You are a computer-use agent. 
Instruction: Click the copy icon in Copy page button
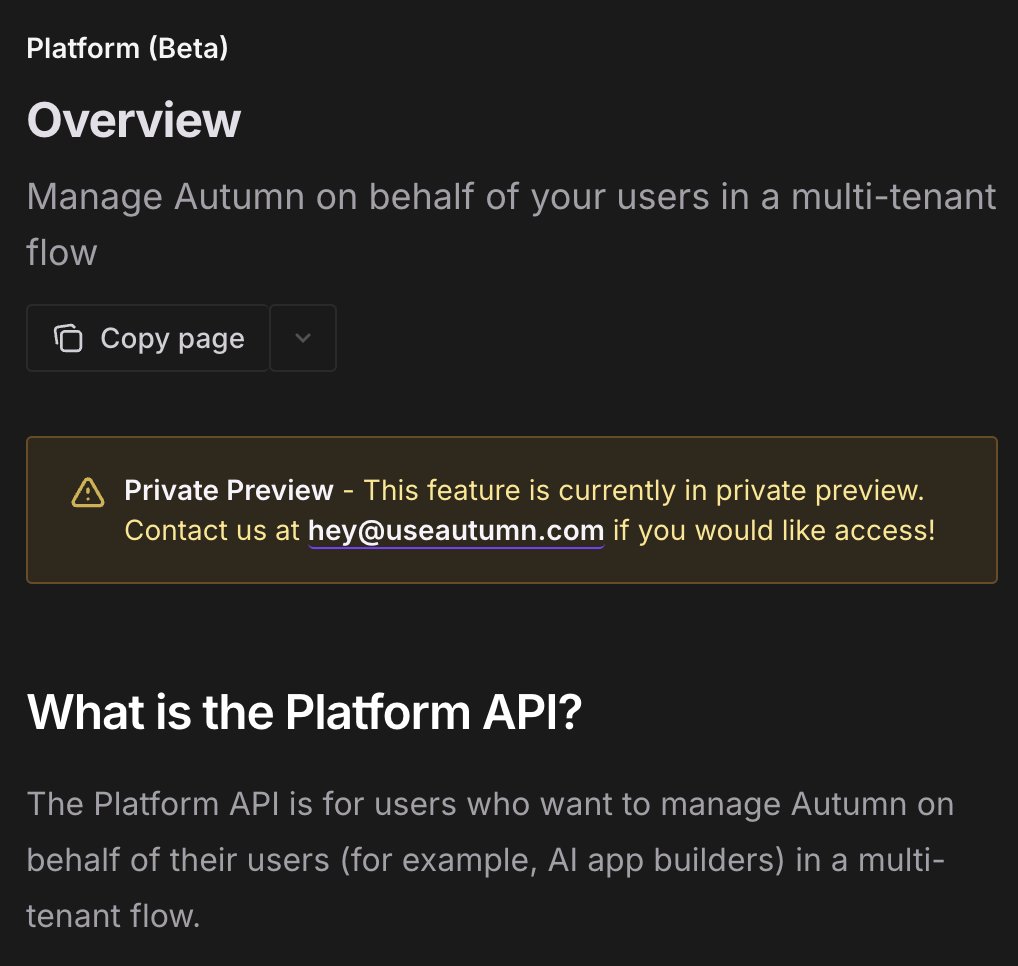click(68, 338)
